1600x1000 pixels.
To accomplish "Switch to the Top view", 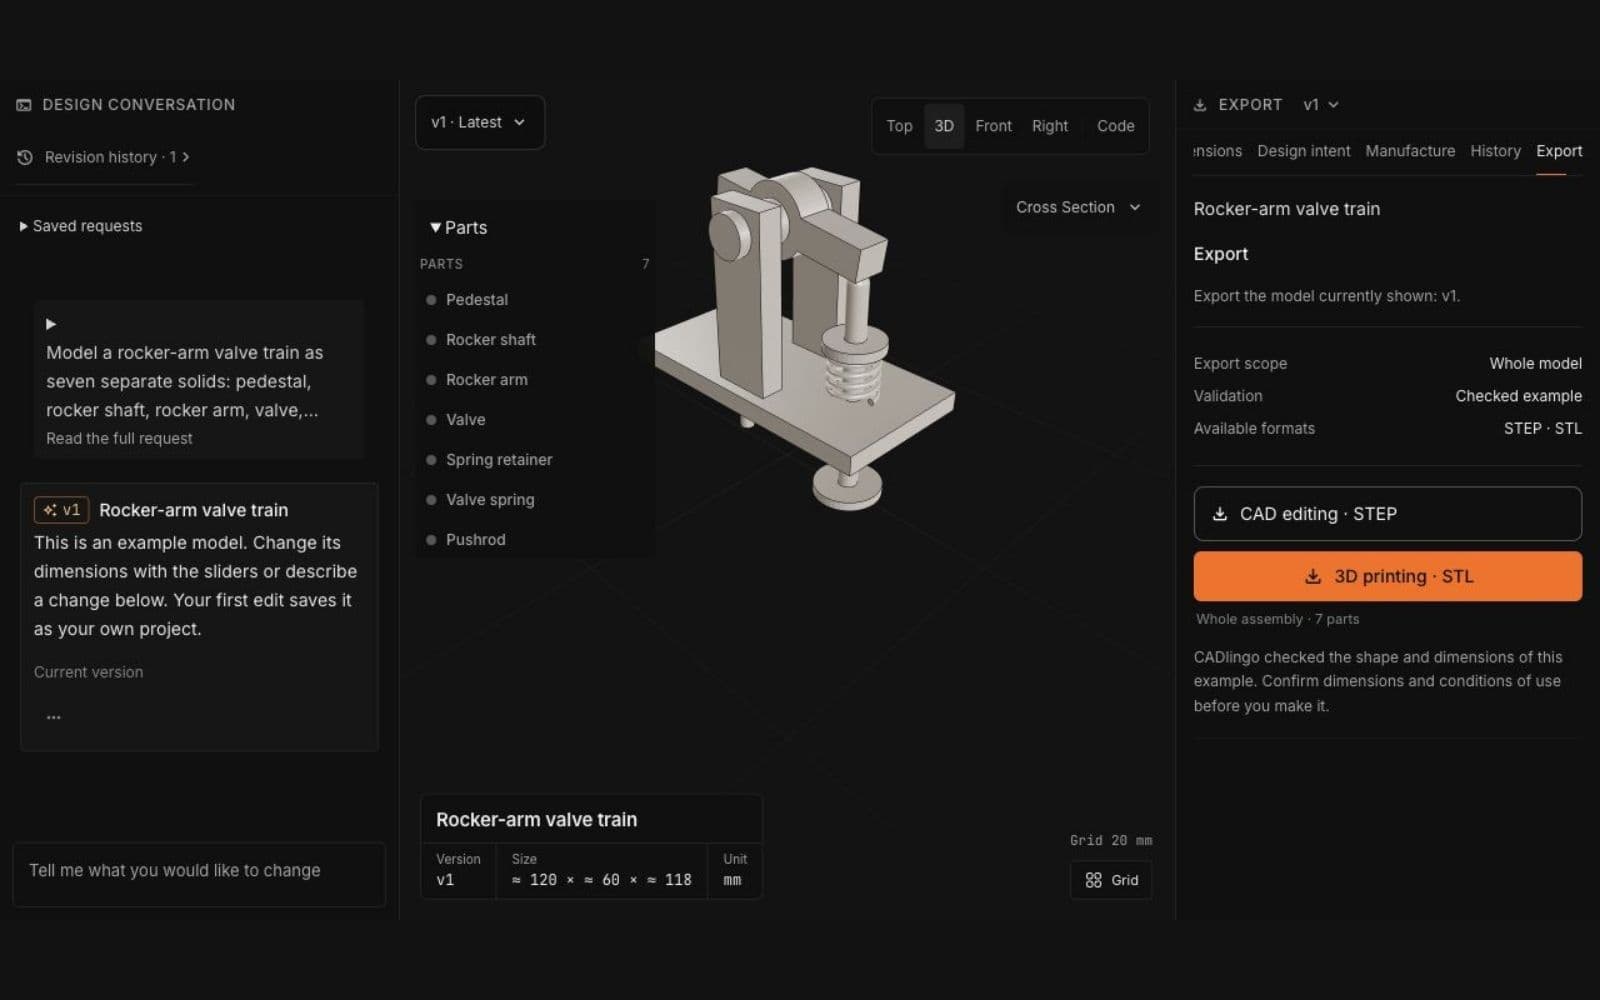I will click(899, 126).
